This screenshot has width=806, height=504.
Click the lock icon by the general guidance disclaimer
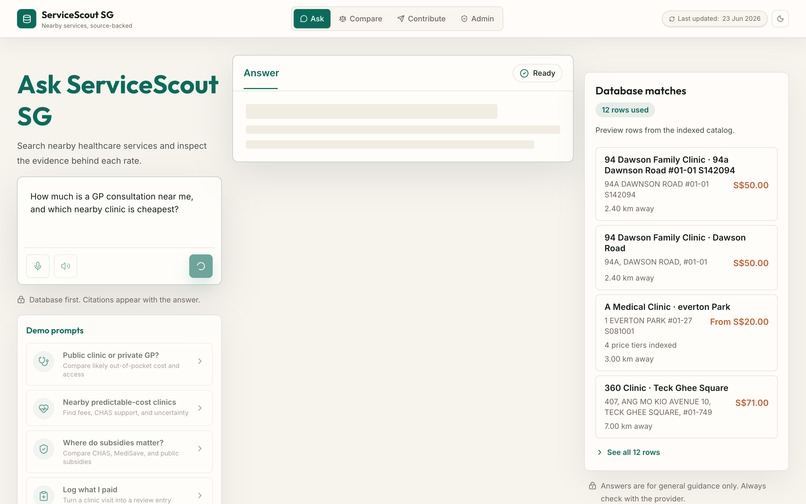pyautogui.click(x=592, y=485)
